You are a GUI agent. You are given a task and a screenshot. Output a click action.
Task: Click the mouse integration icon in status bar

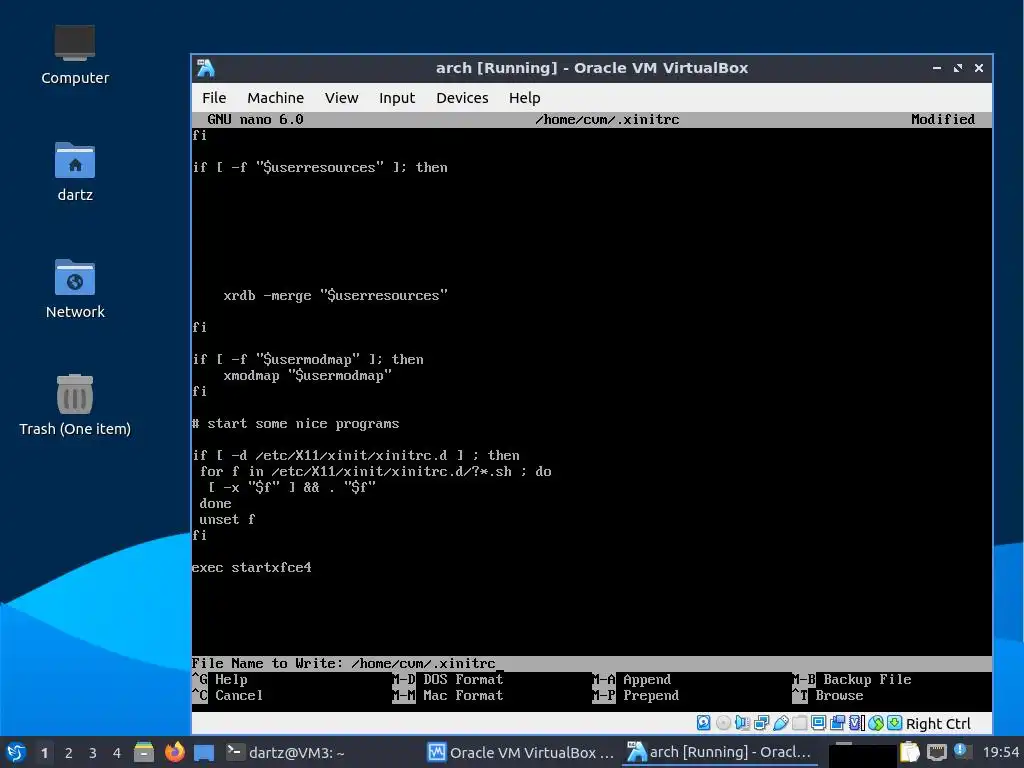coord(876,723)
